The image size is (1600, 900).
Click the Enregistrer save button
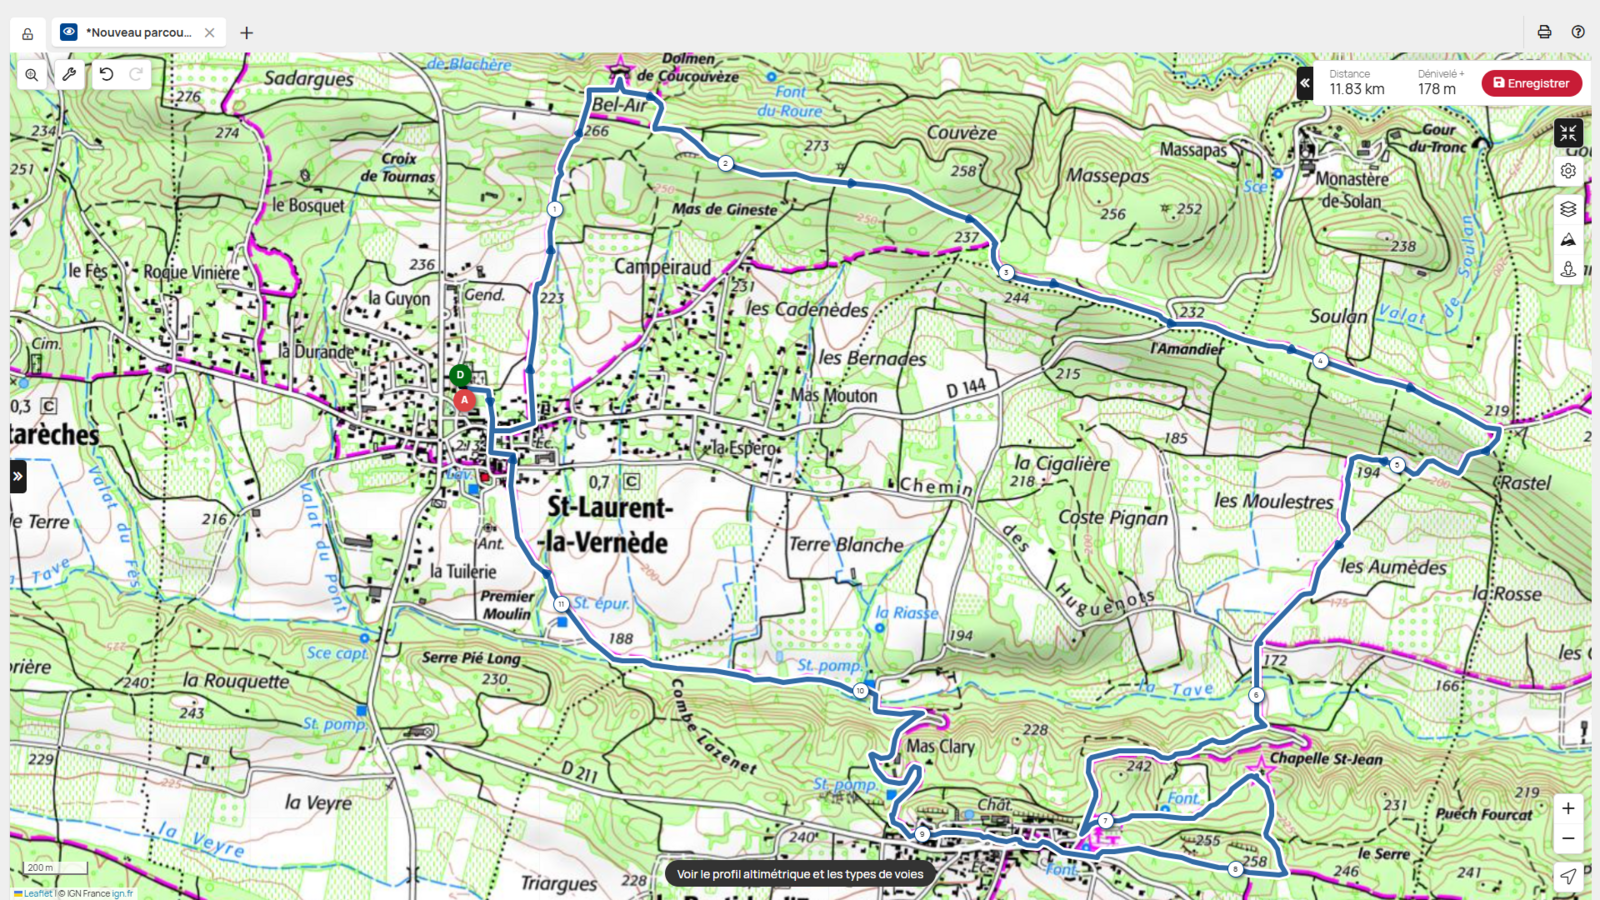point(1531,83)
